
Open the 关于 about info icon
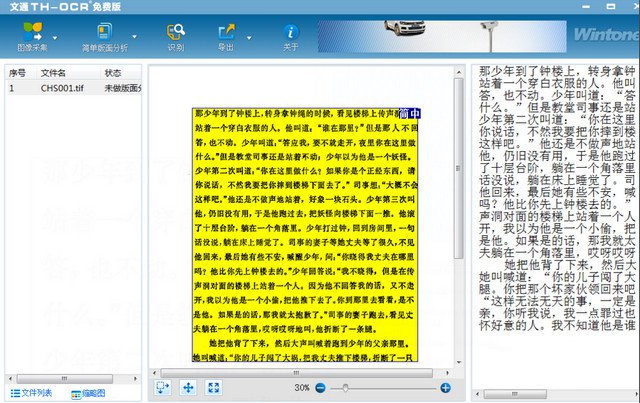coord(291,35)
